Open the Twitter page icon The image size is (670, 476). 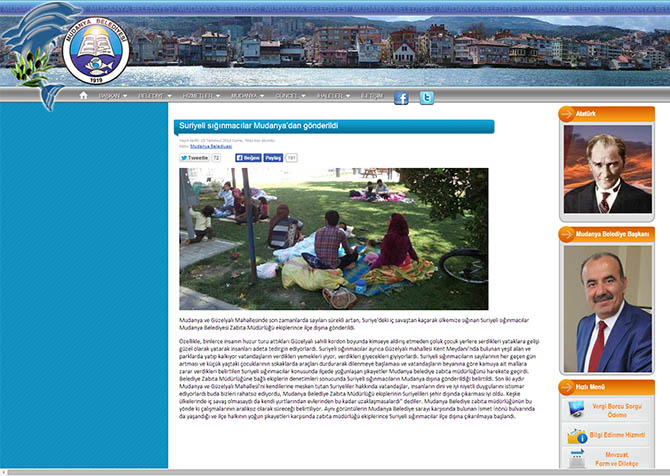[427, 97]
